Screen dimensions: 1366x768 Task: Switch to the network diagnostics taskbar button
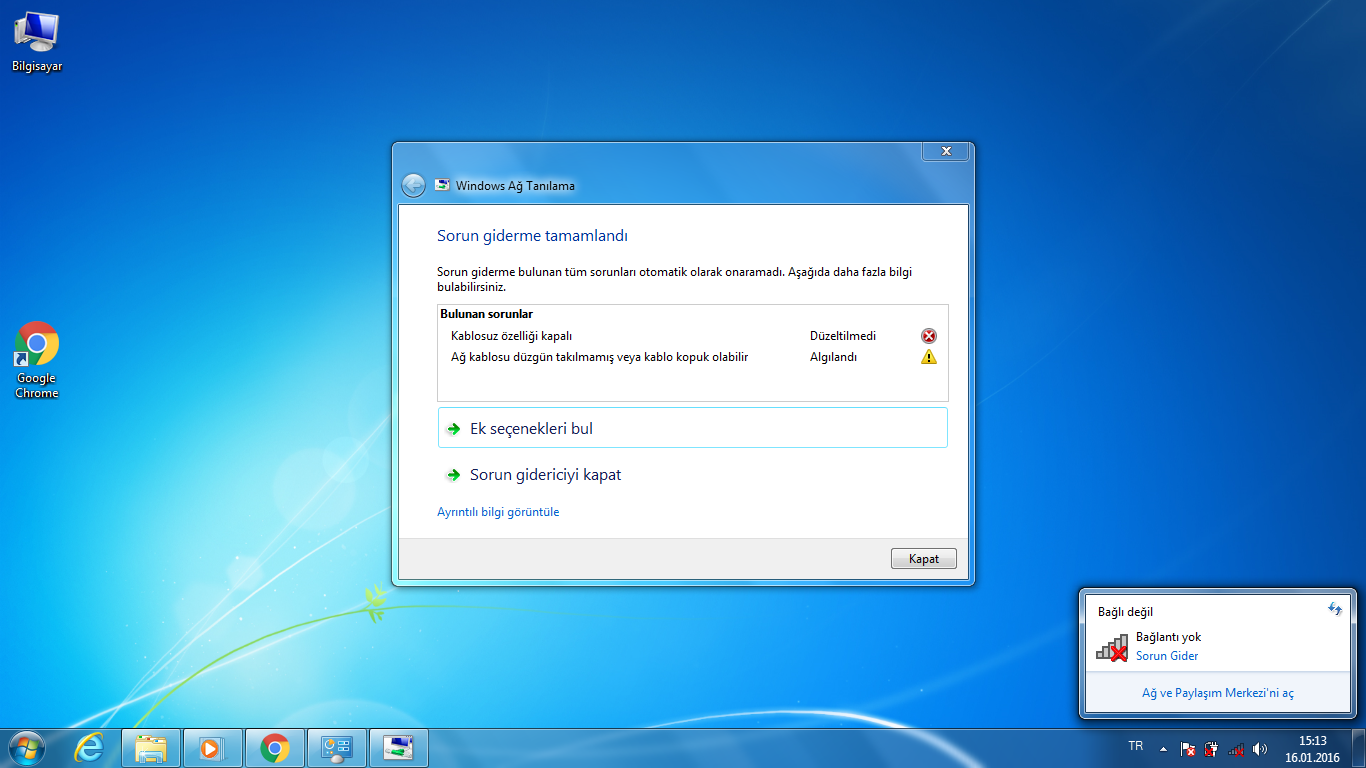(x=399, y=748)
